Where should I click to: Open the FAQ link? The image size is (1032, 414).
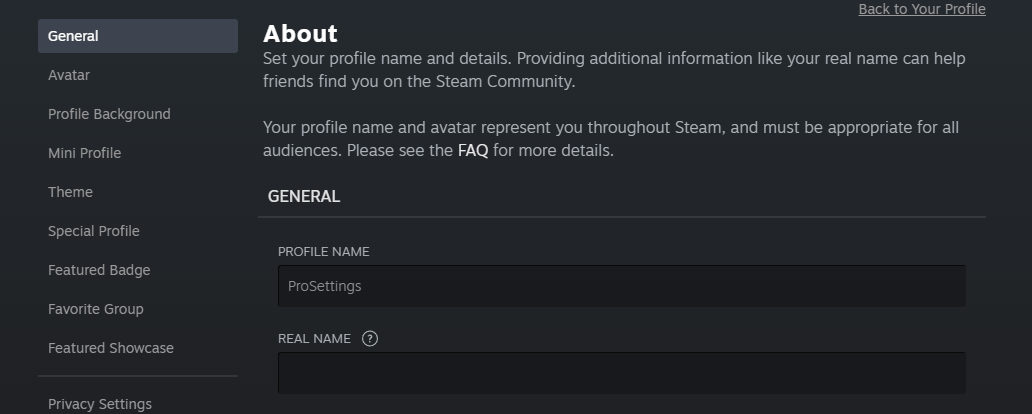473,152
